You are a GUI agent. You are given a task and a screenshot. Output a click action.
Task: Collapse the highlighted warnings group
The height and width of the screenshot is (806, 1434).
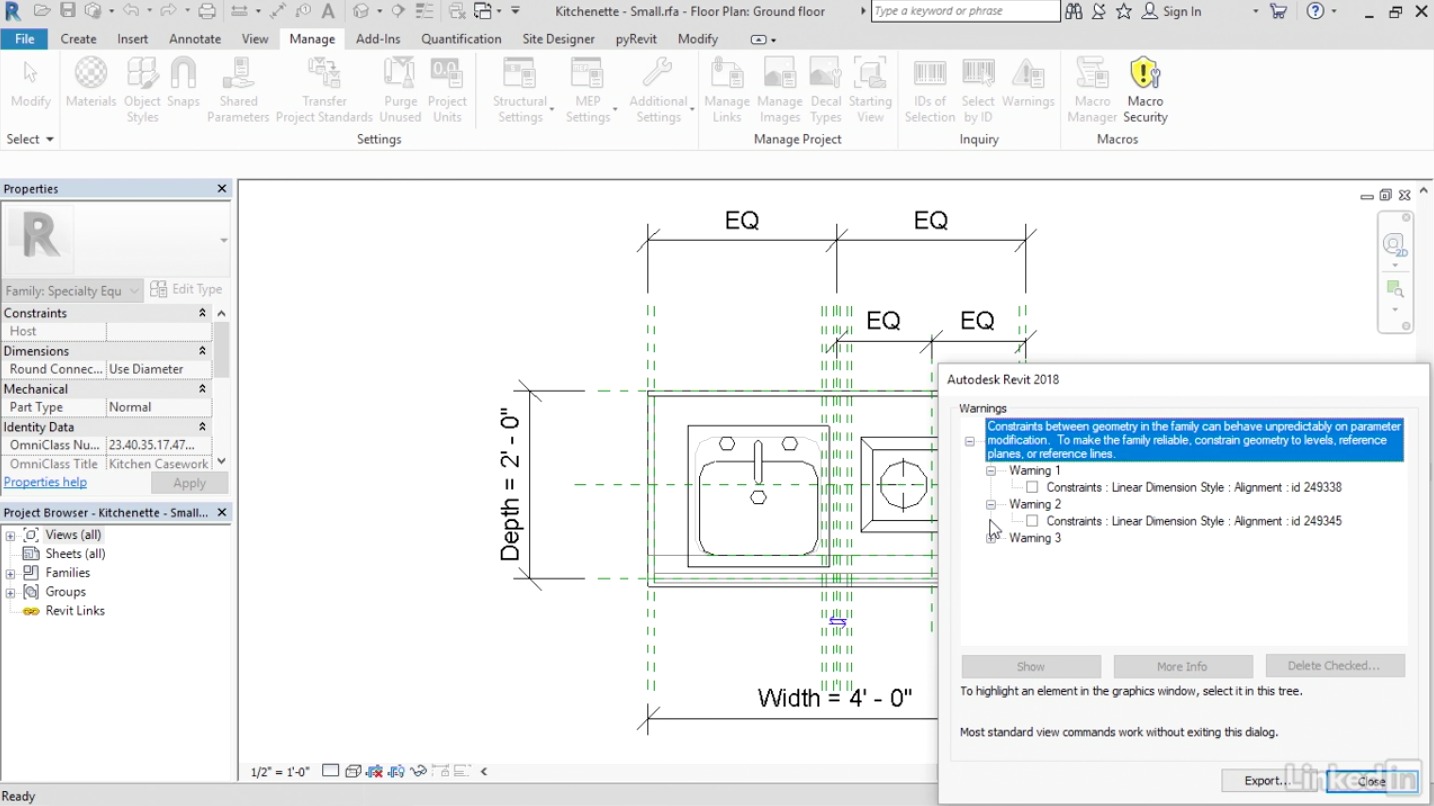(x=969, y=441)
